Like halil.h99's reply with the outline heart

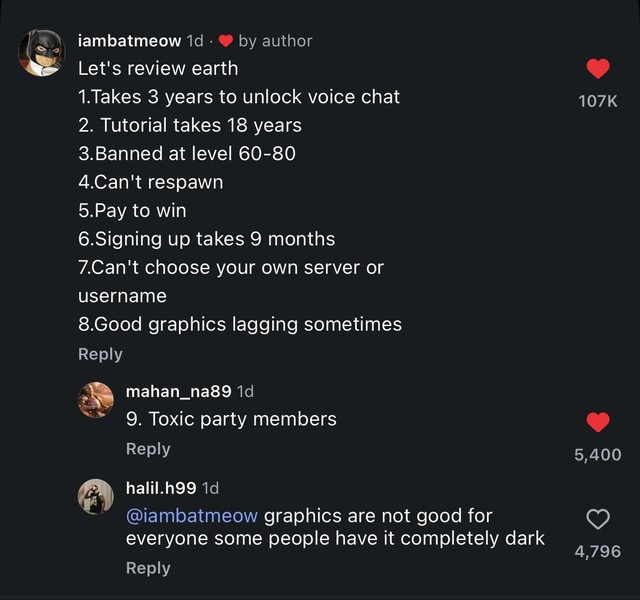598,519
